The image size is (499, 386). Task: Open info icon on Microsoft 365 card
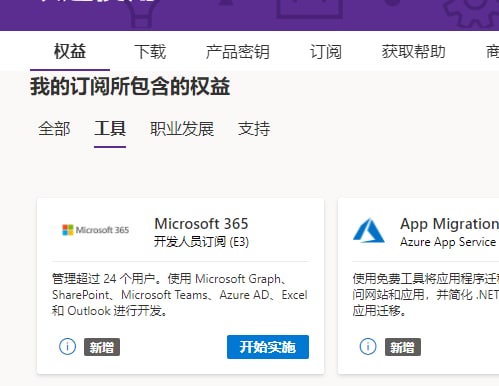coord(67,347)
